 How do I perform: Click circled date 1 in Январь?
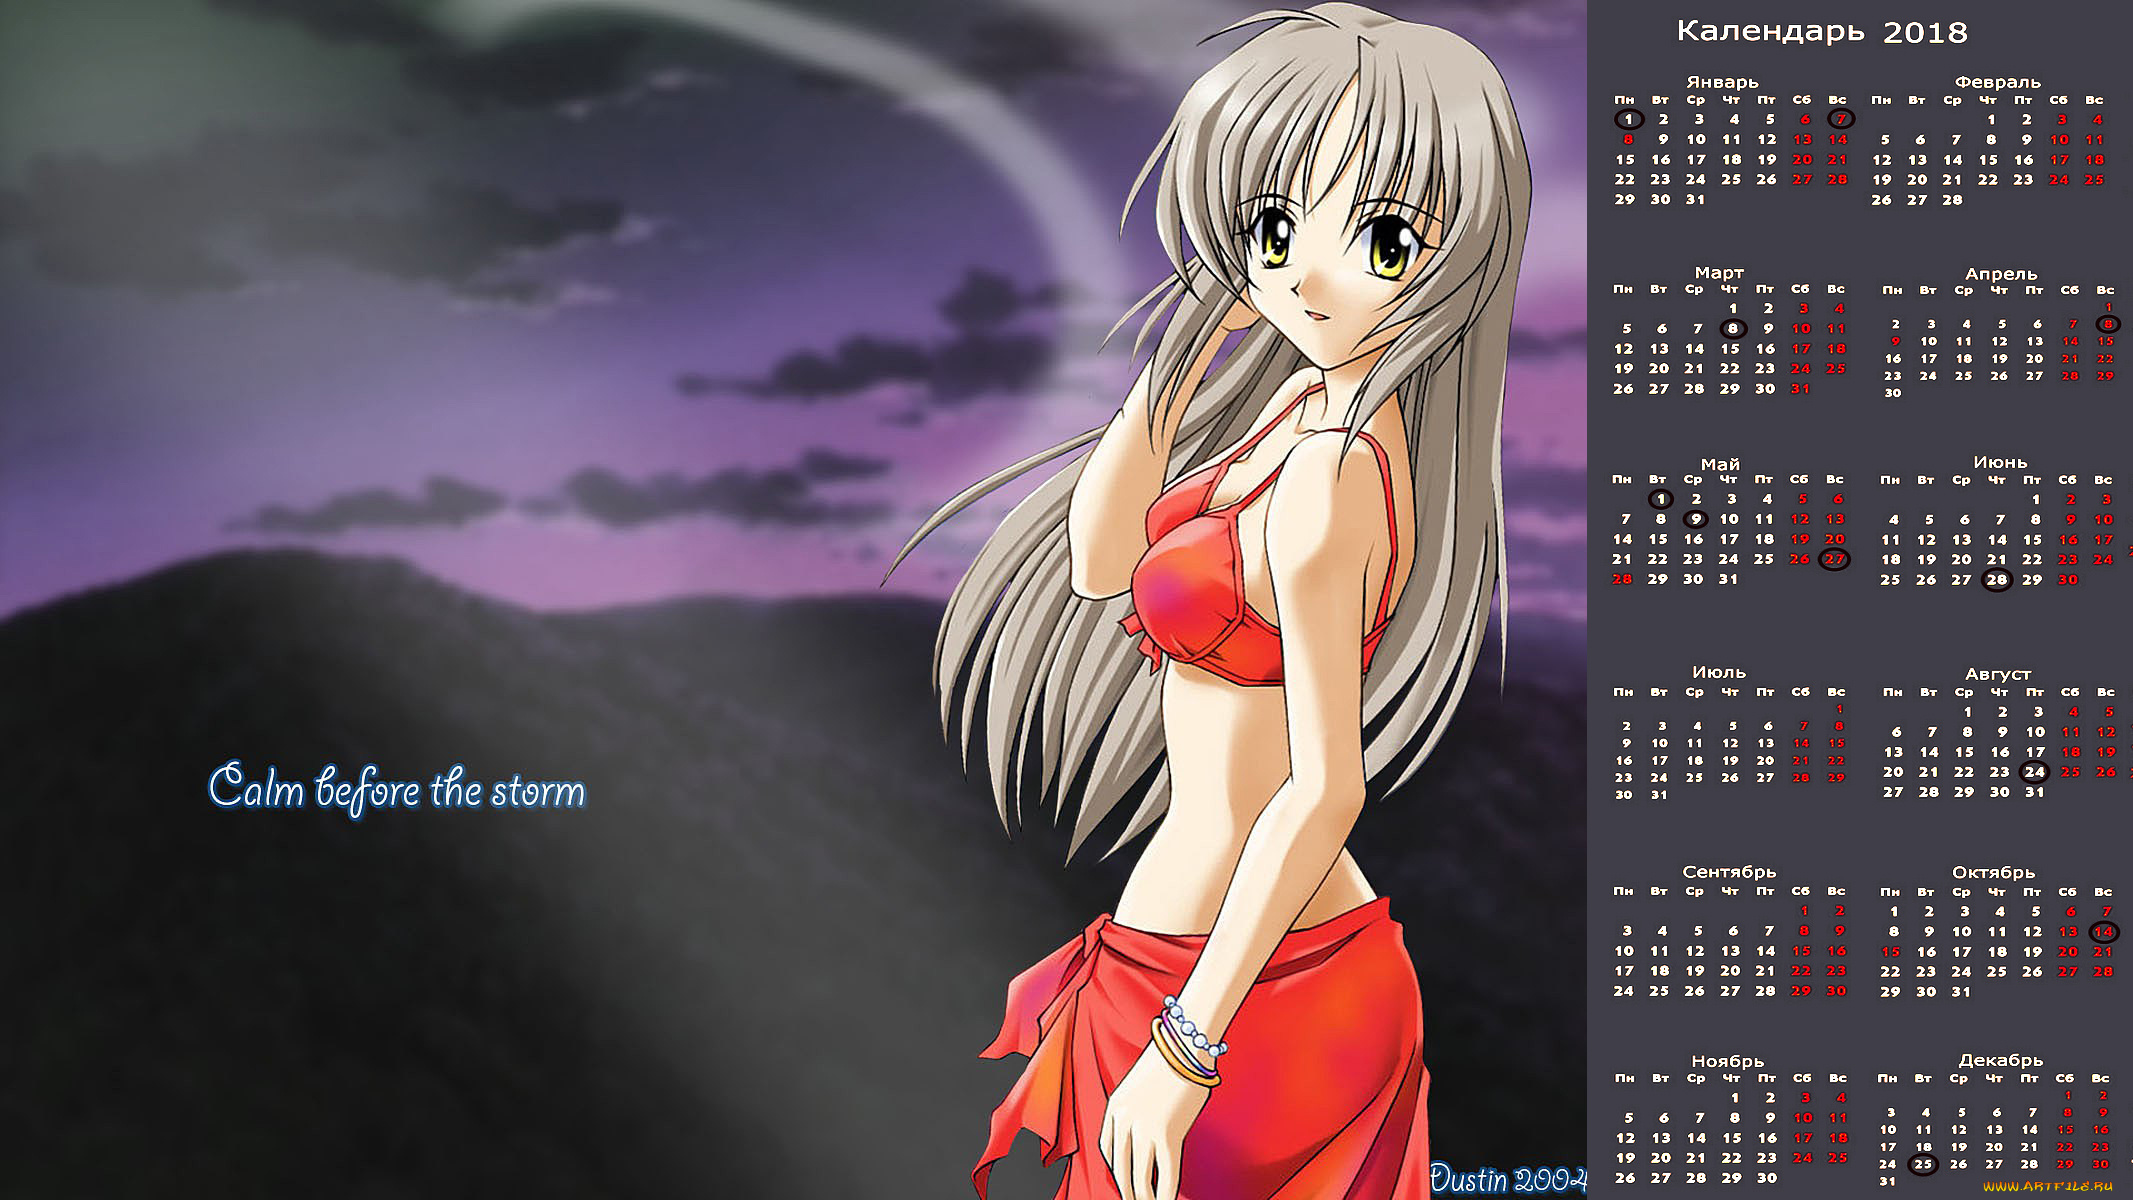pyautogui.click(x=1628, y=119)
